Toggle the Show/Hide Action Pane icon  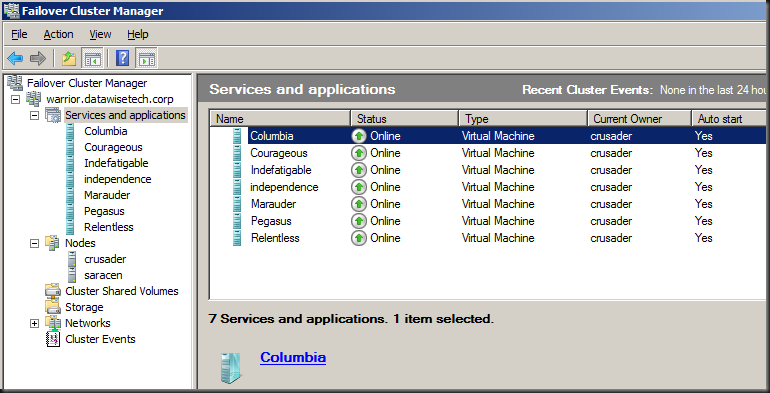(146, 59)
